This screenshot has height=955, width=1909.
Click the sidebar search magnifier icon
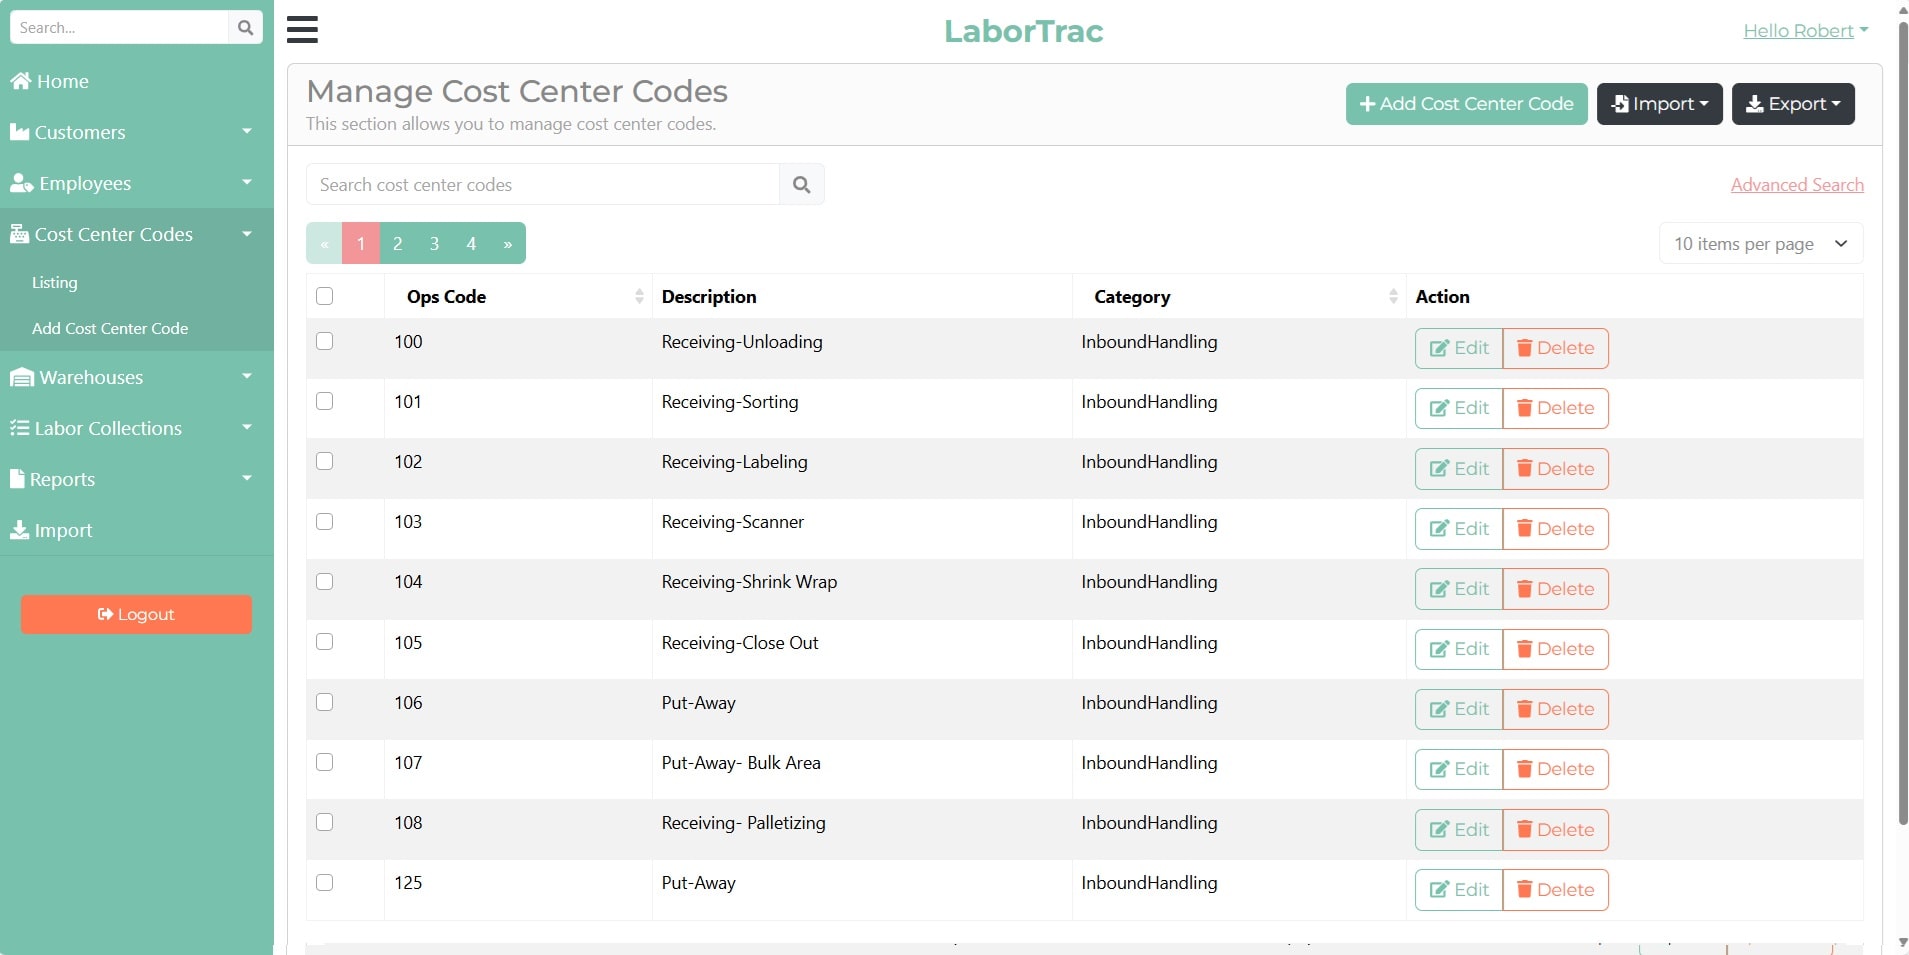click(x=245, y=28)
